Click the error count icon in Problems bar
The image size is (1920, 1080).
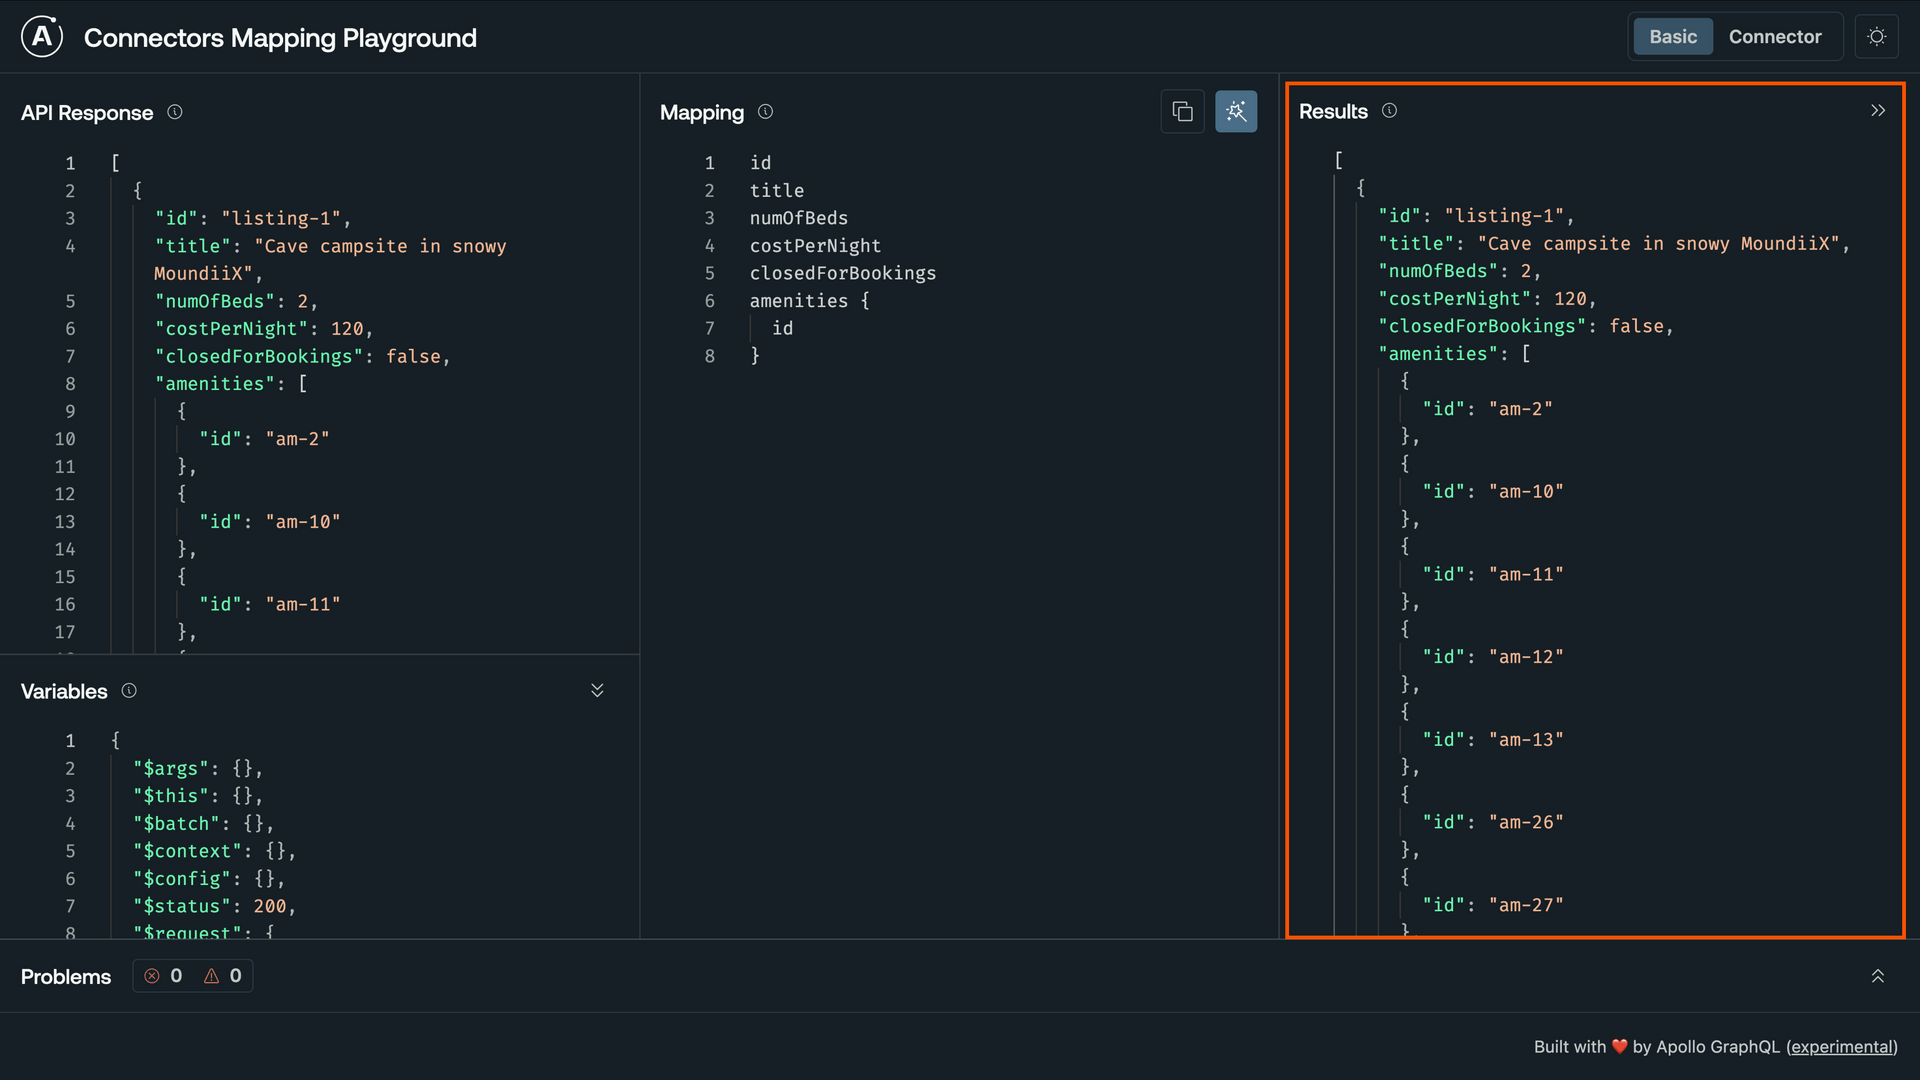152,976
